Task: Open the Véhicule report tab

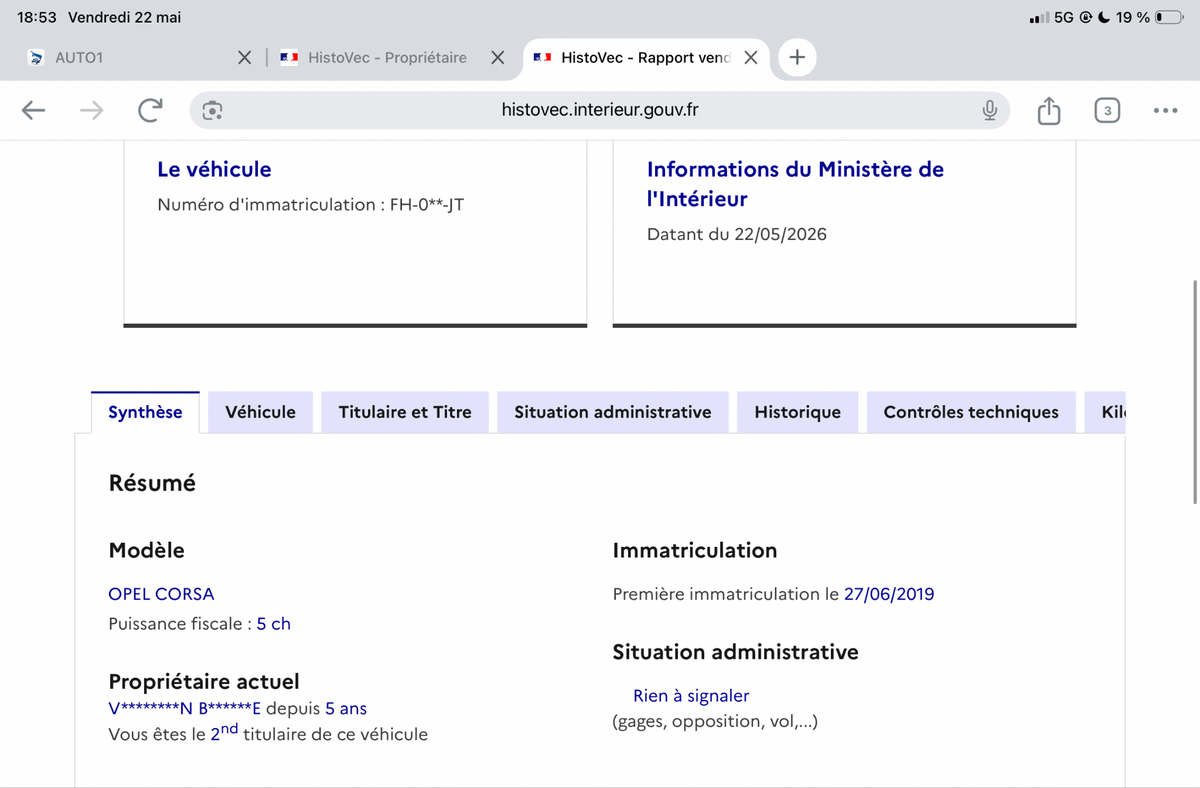Action: tap(260, 412)
